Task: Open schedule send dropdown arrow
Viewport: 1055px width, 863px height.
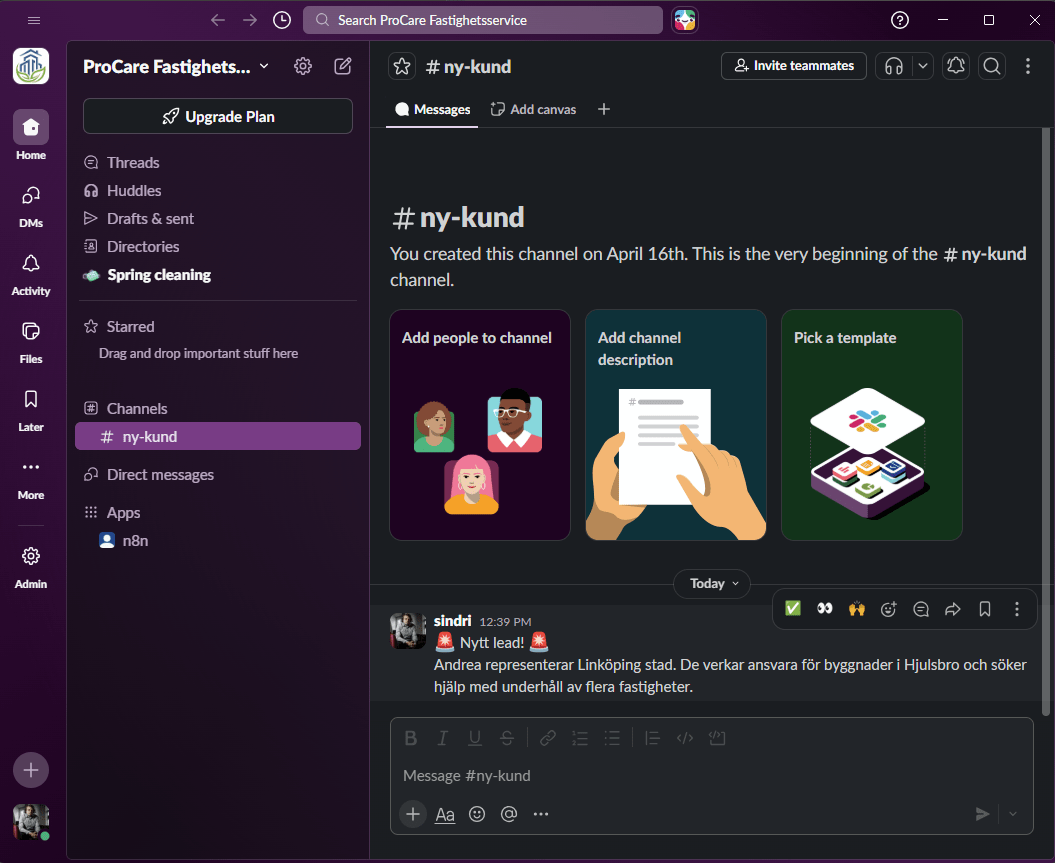Action: click(x=1013, y=814)
